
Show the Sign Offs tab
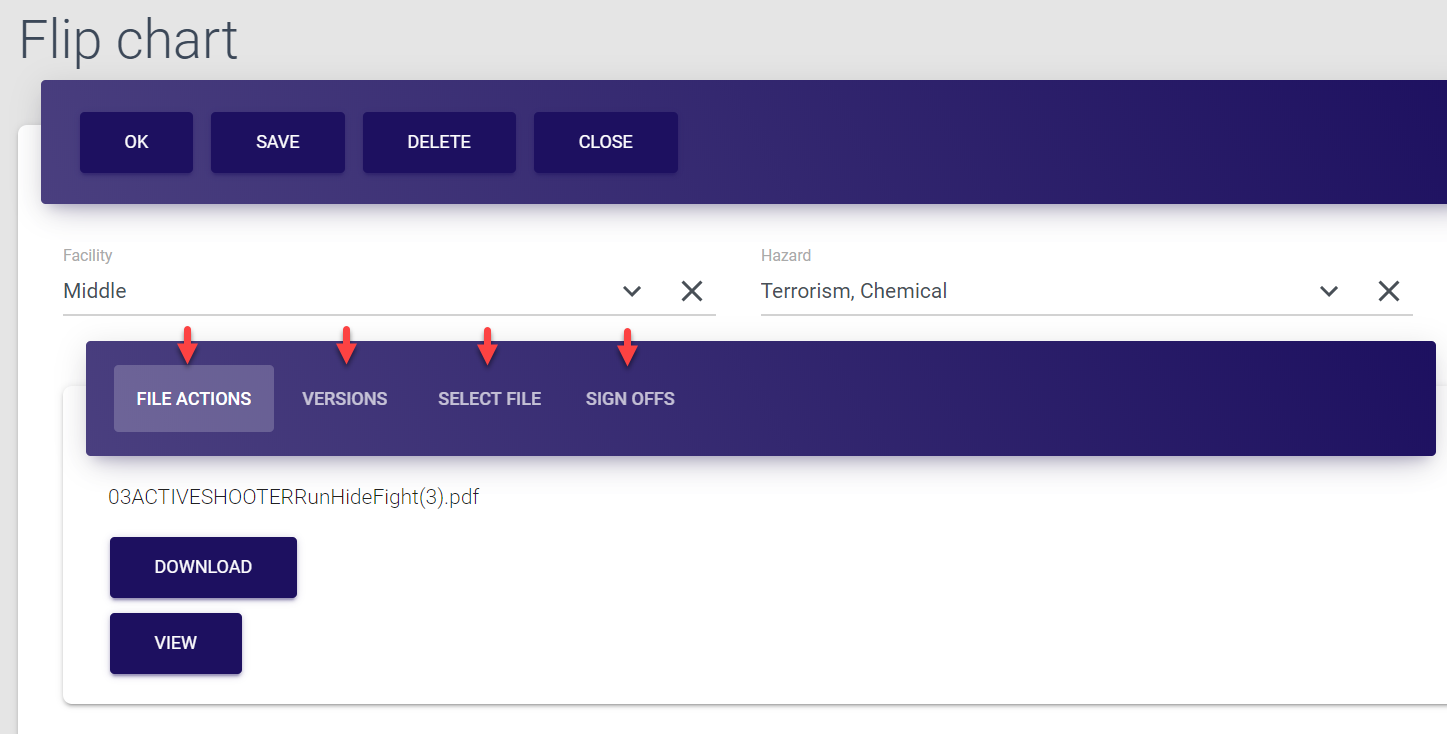pyautogui.click(x=630, y=399)
